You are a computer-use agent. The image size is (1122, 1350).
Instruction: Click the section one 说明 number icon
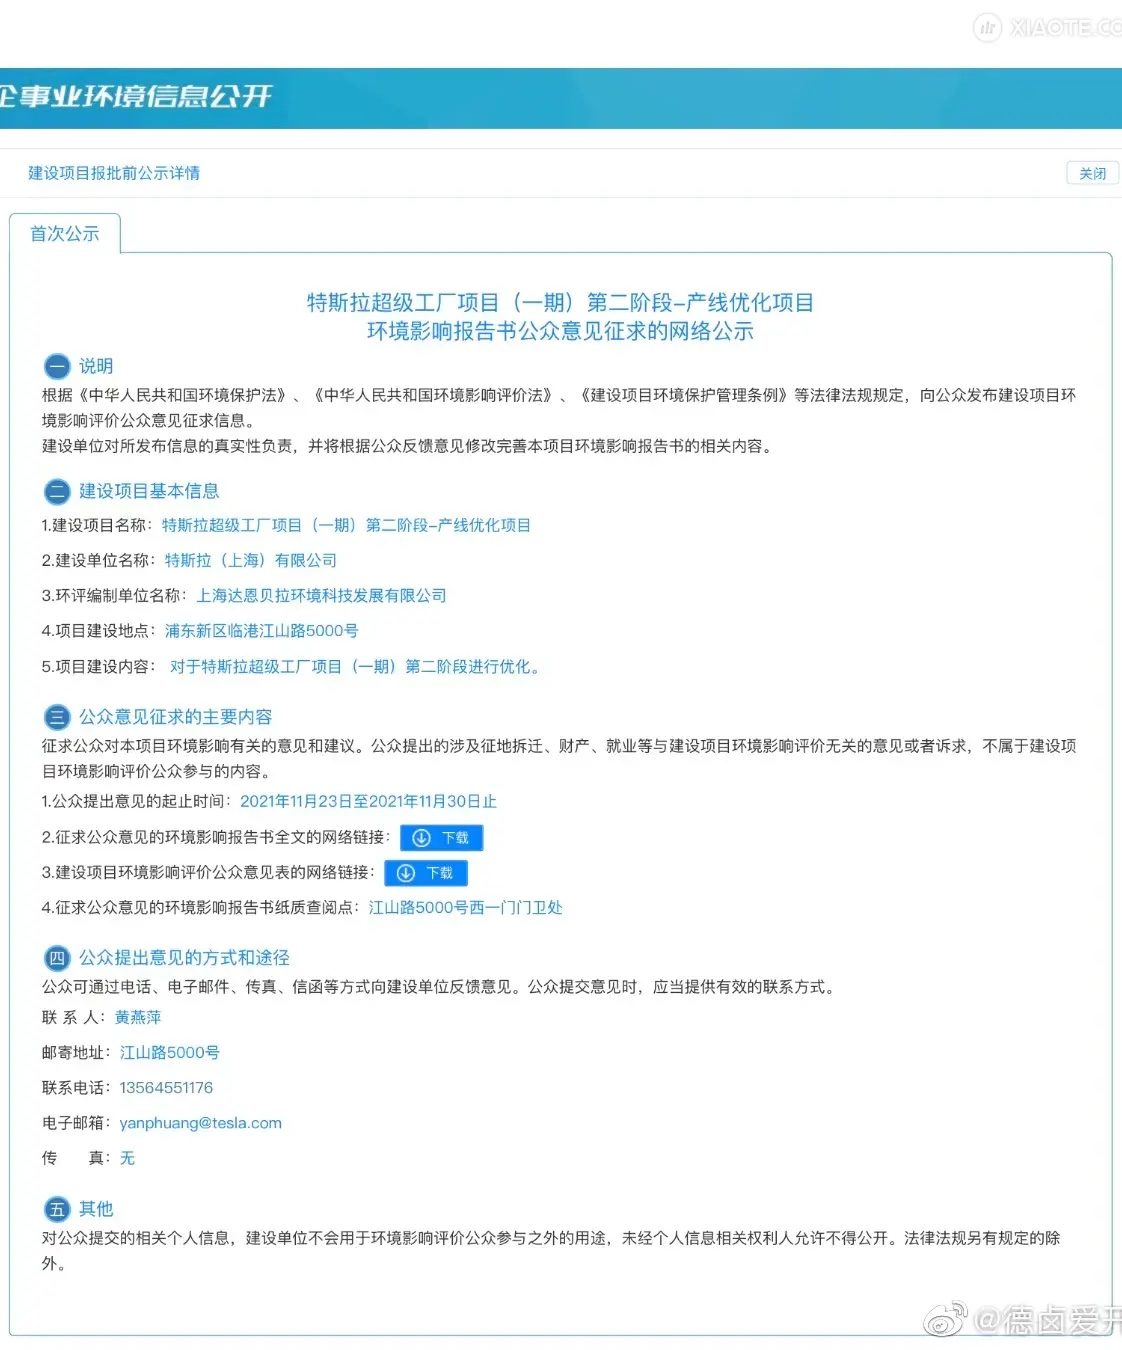click(57, 367)
